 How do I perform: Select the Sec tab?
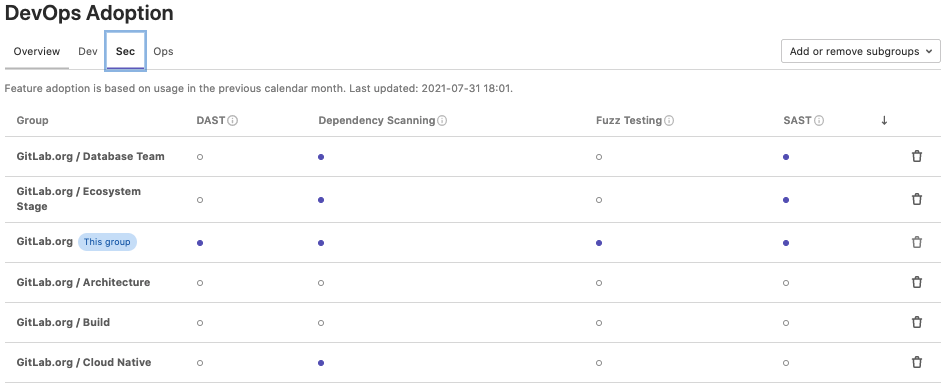[x=125, y=51]
